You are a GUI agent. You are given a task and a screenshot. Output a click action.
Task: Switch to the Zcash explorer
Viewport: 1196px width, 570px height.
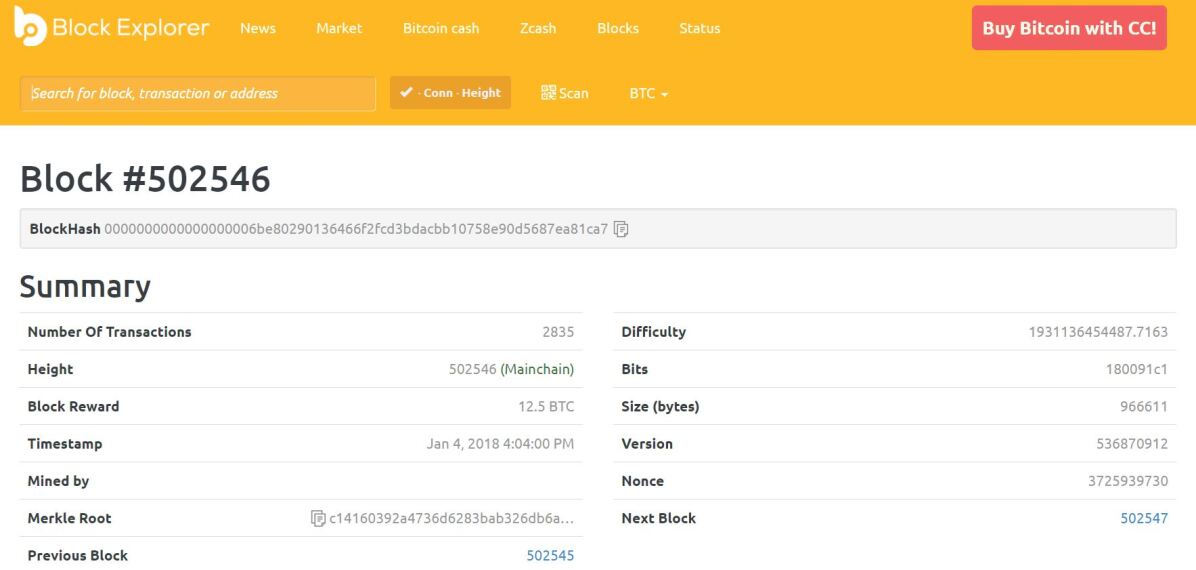pos(538,28)
